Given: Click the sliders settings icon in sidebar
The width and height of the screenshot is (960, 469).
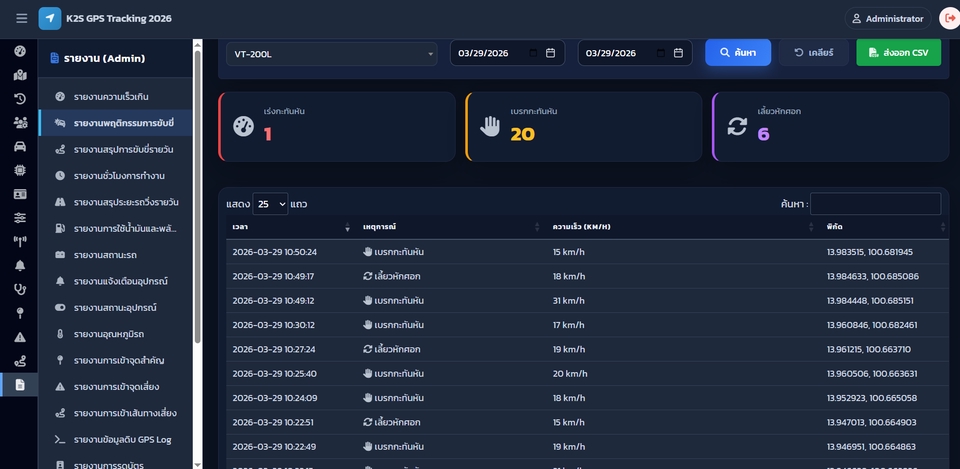Looking at the screenshot, I should point(20,217).
